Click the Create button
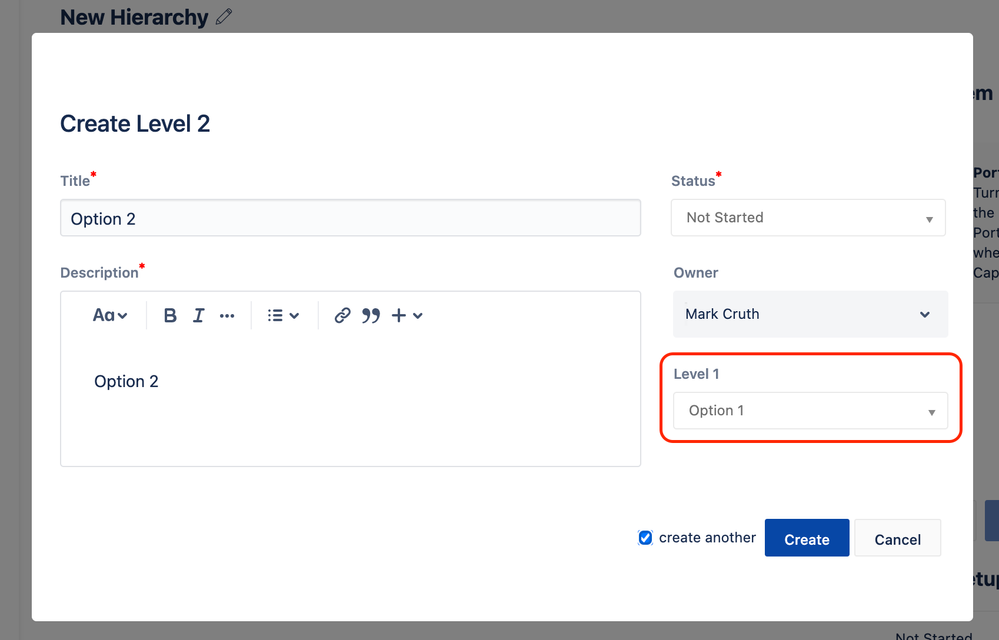Screen dimensions: 999x640 pyautogui.click(x=807, y=538)
